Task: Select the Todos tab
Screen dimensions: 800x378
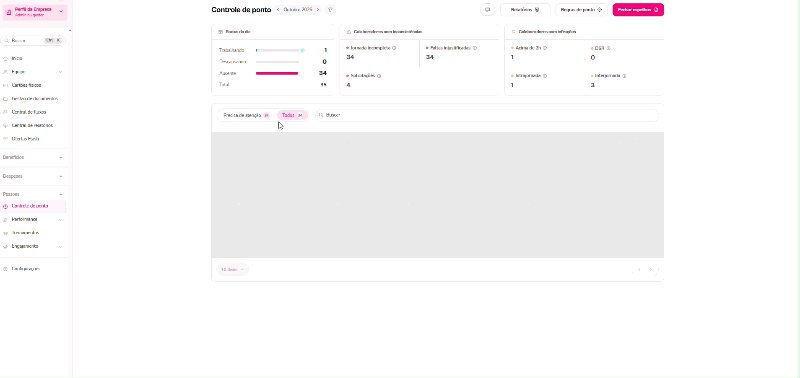Action: [x=292, y=115]
